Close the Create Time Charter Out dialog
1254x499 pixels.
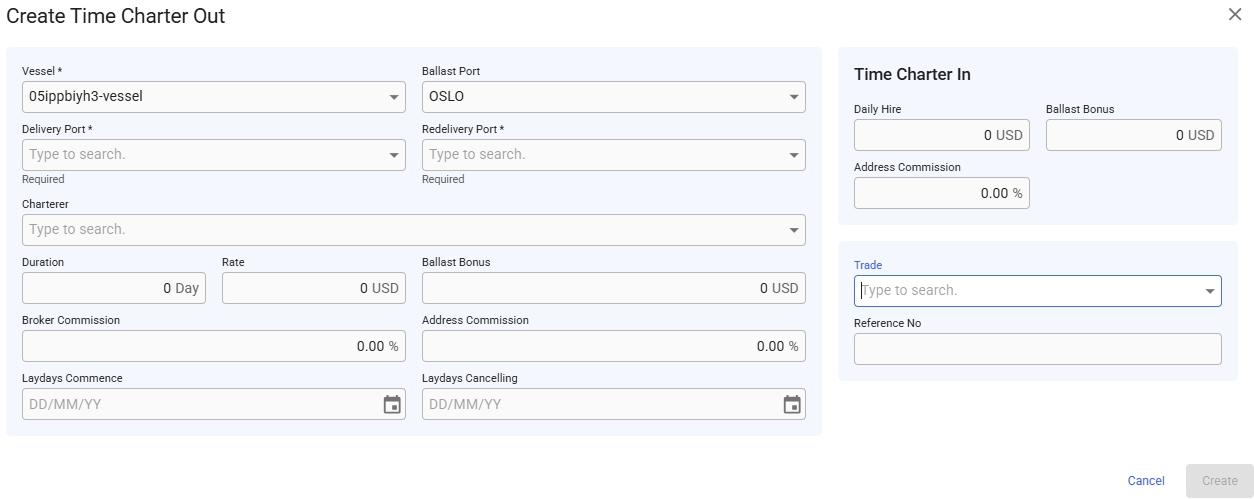(x=1235, y=15)
